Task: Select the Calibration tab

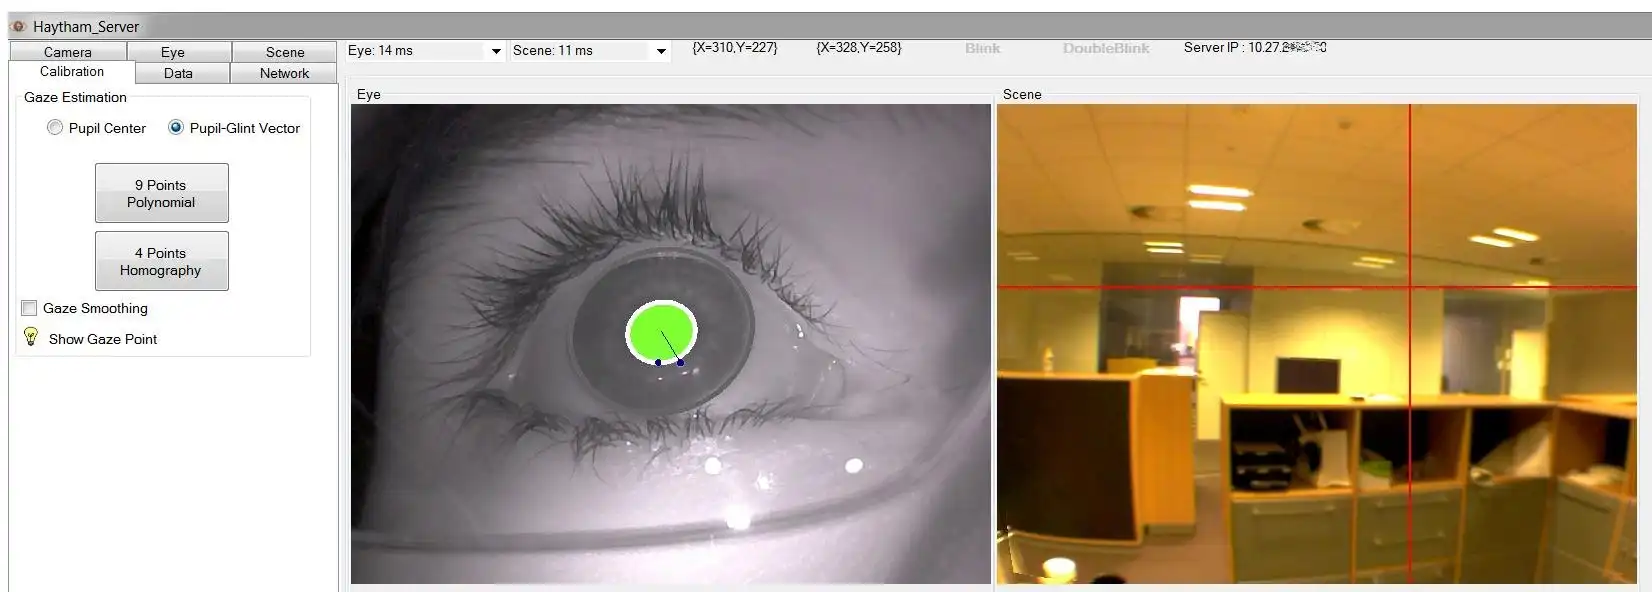Action: (72, 72)
